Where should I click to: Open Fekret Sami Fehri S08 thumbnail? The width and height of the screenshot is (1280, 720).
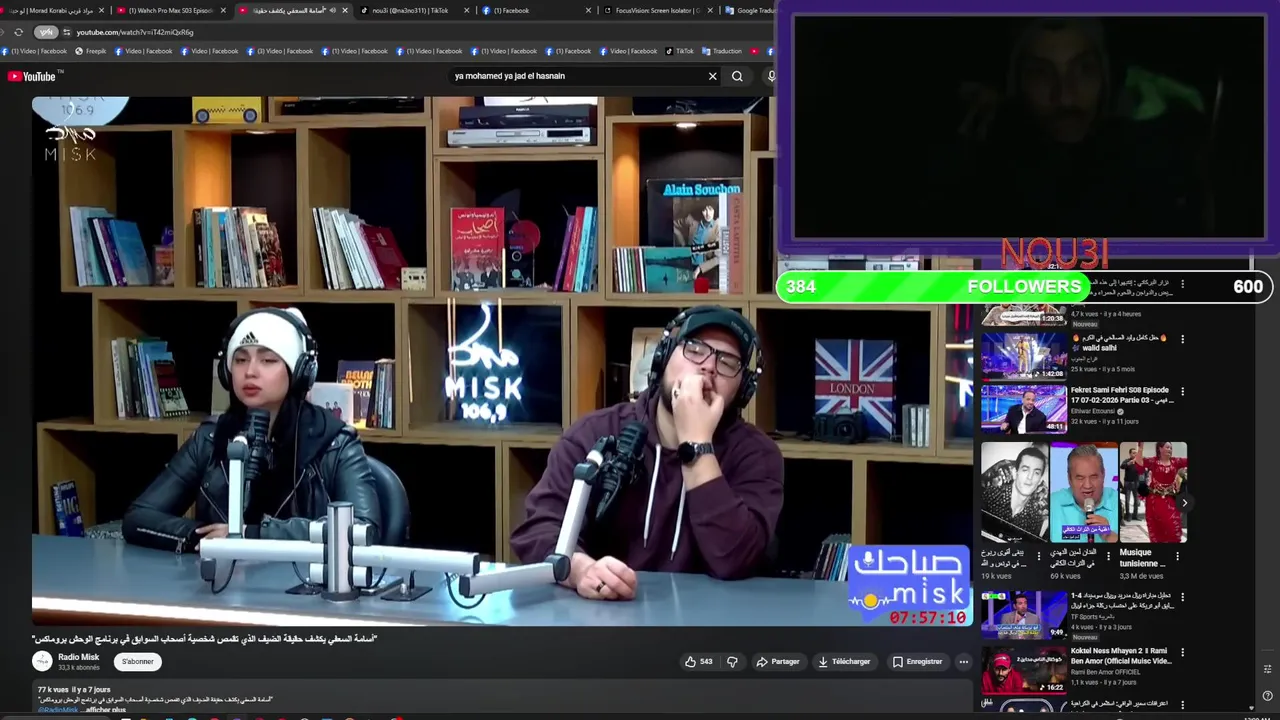(x=1024, y=408)
